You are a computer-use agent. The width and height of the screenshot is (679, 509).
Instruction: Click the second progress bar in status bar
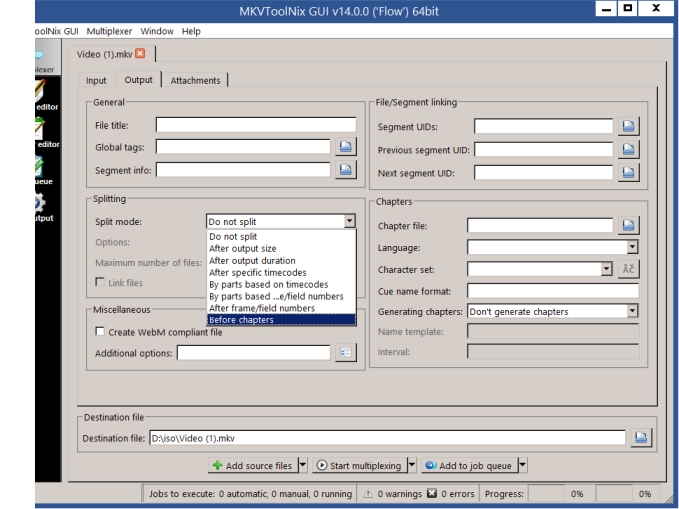(x=613, y=493)
